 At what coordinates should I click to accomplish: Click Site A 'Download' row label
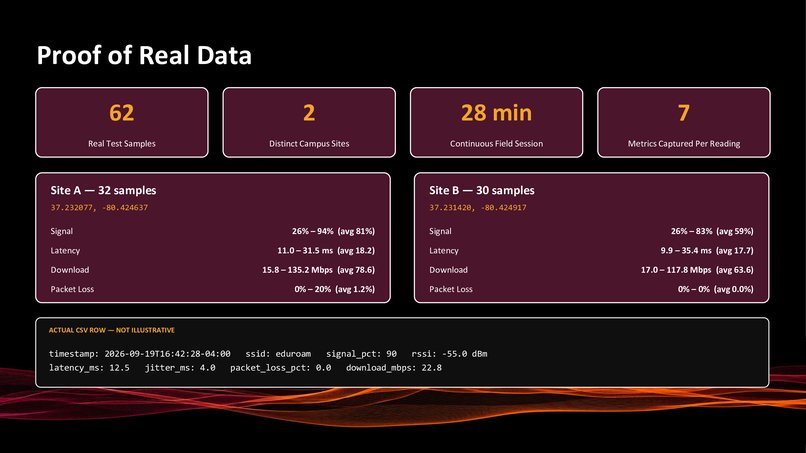(x=70, y=270)
